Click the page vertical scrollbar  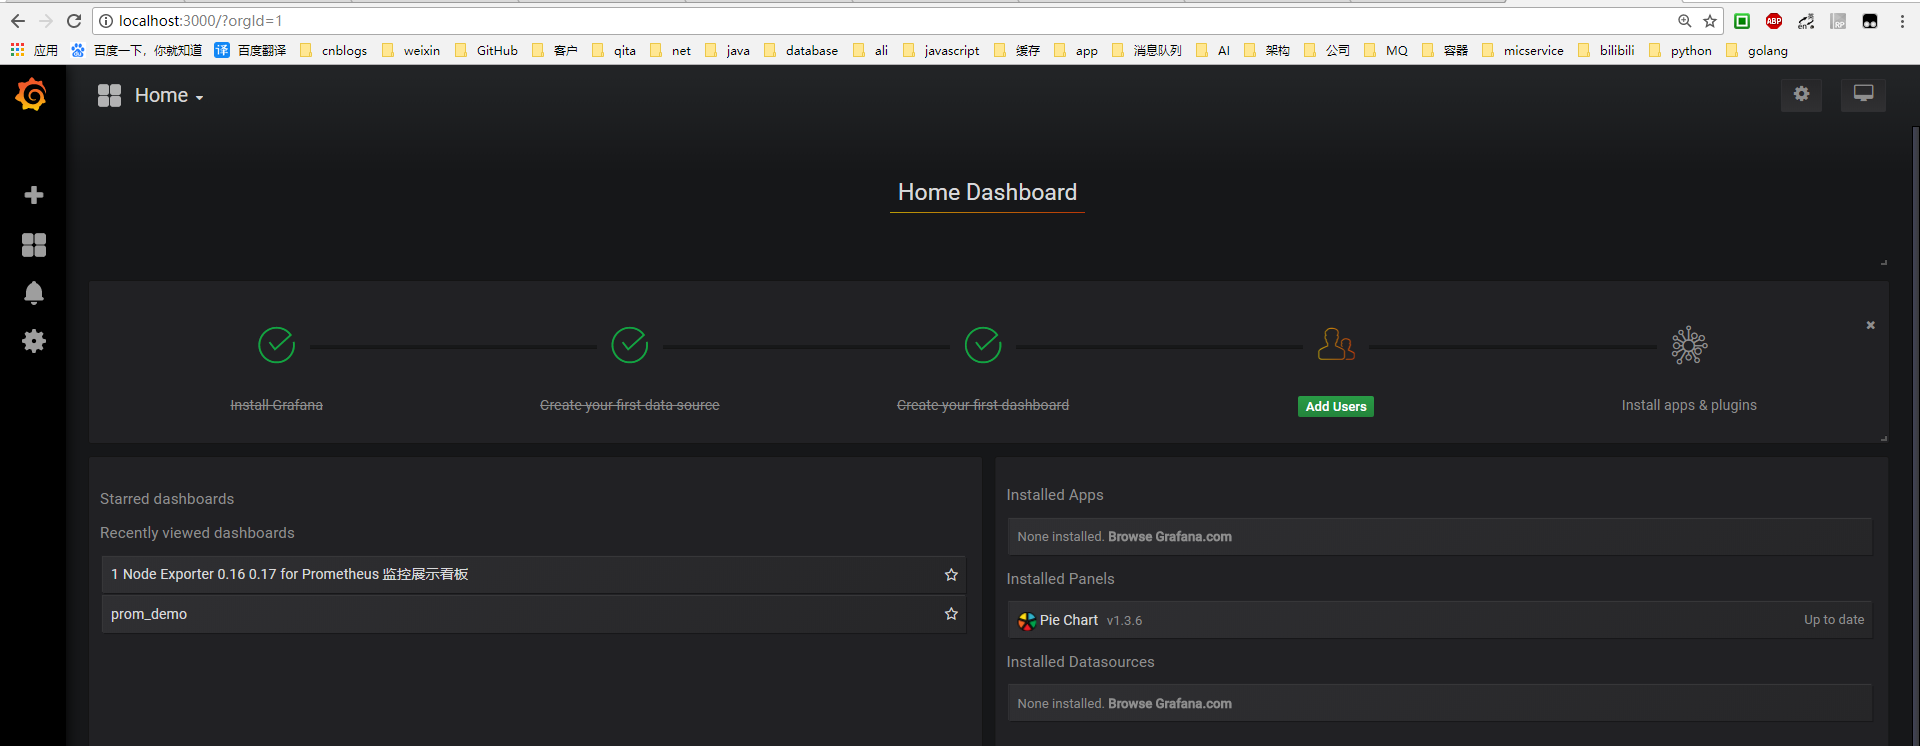(1915, 435)
